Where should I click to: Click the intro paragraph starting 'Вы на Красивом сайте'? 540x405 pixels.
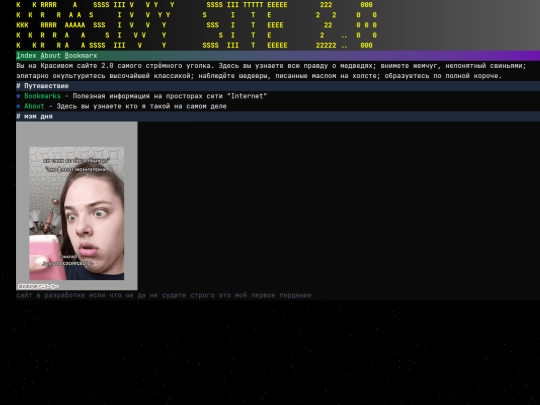coord(271,71)
